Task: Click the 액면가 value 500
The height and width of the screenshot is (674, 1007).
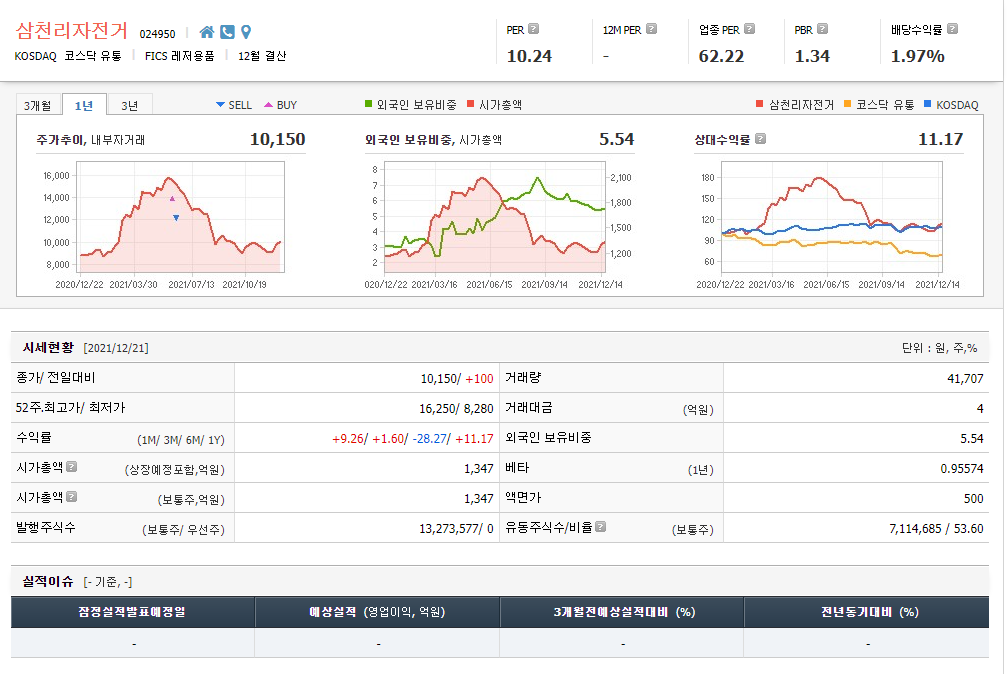Action: [973, 499]
